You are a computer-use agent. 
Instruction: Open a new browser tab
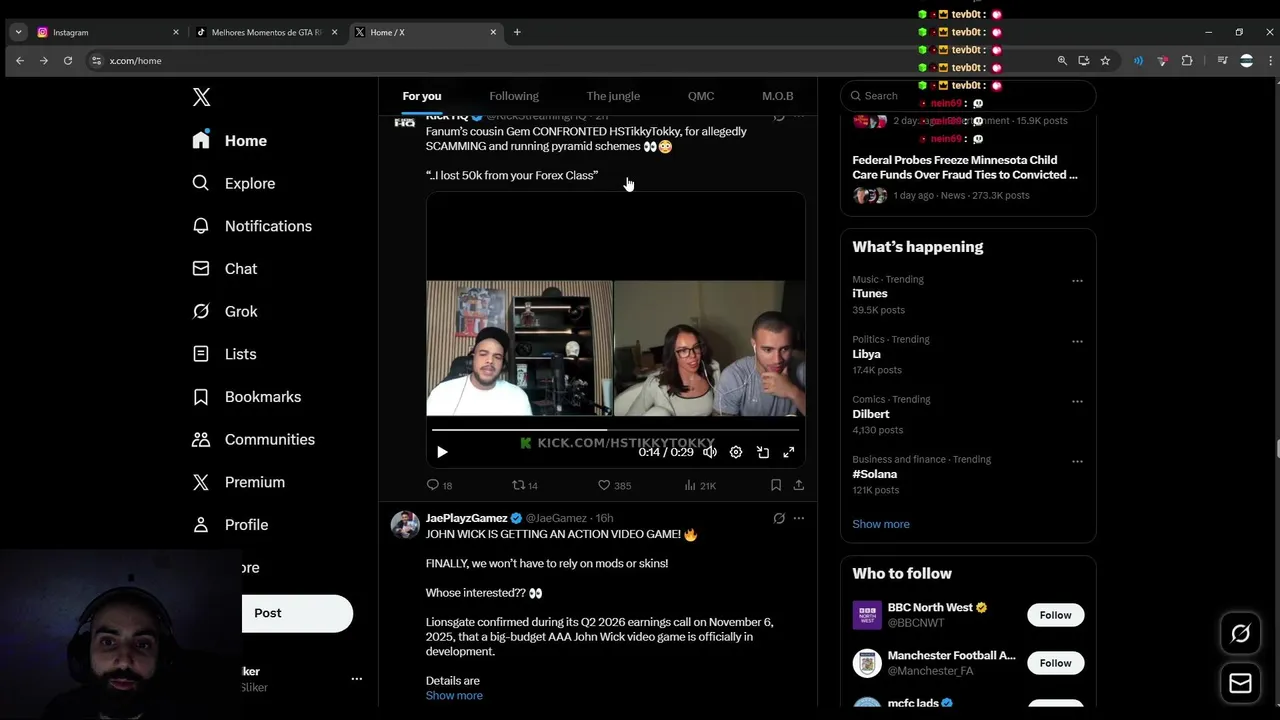click(517, 32)
